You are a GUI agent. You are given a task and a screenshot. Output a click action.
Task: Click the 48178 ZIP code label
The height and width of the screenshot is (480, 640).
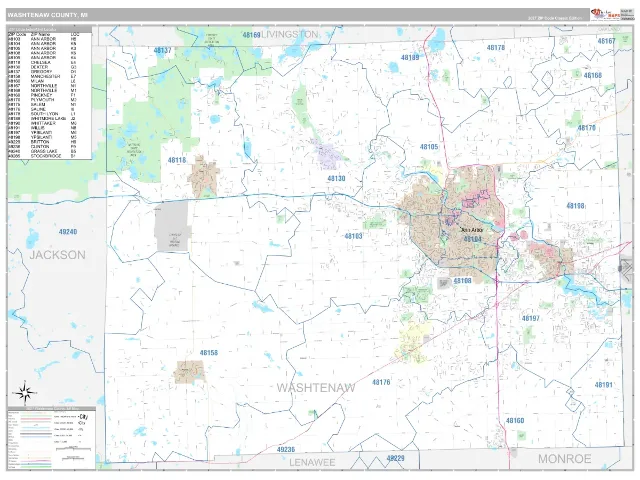[x=496, y=48]
